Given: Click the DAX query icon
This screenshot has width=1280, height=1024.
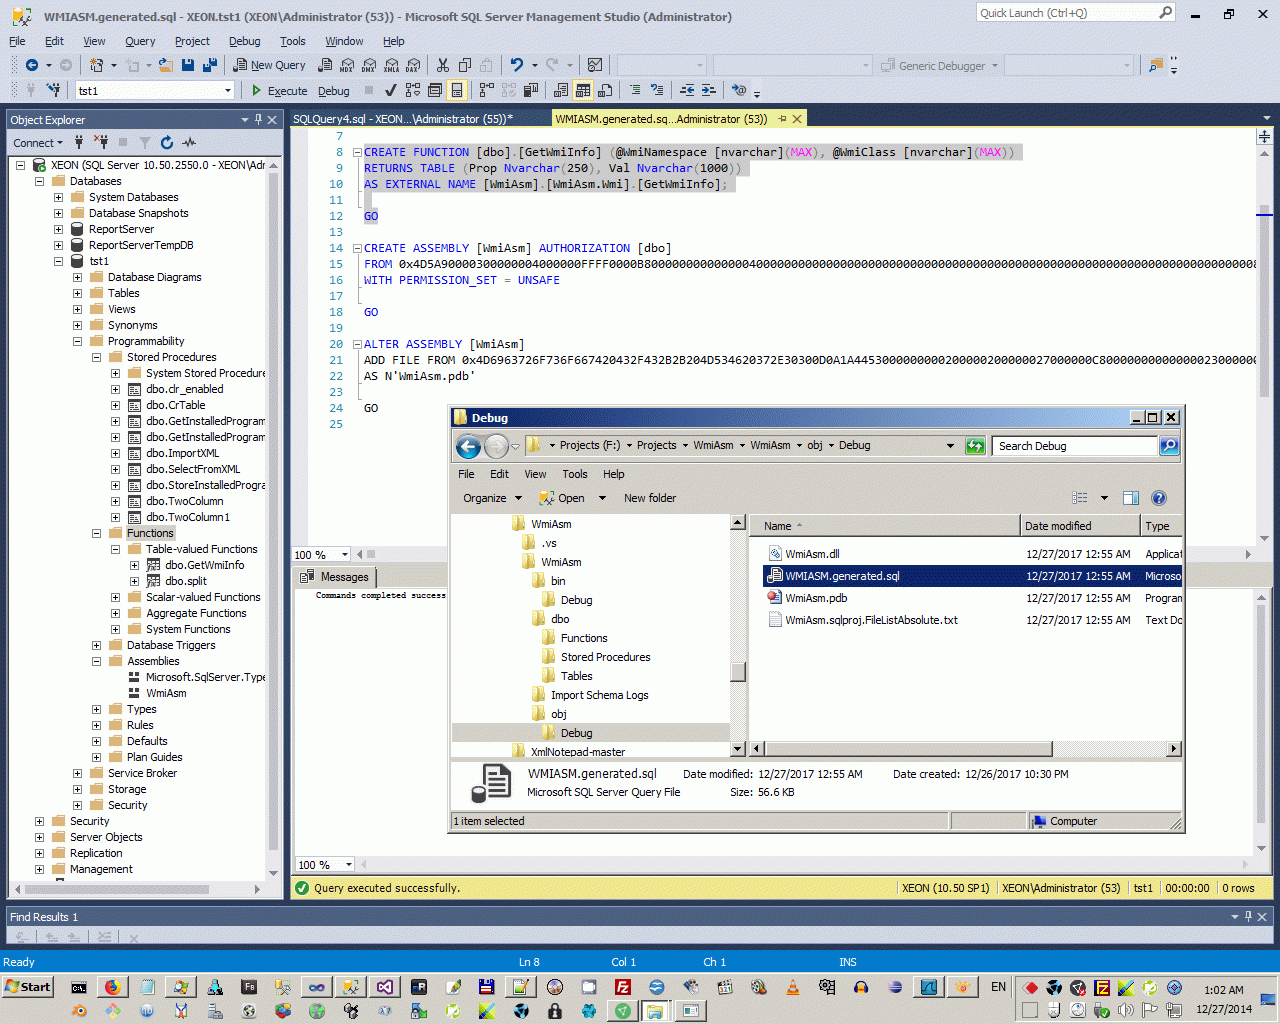Looking at the screenshot, I should point(413,65).
